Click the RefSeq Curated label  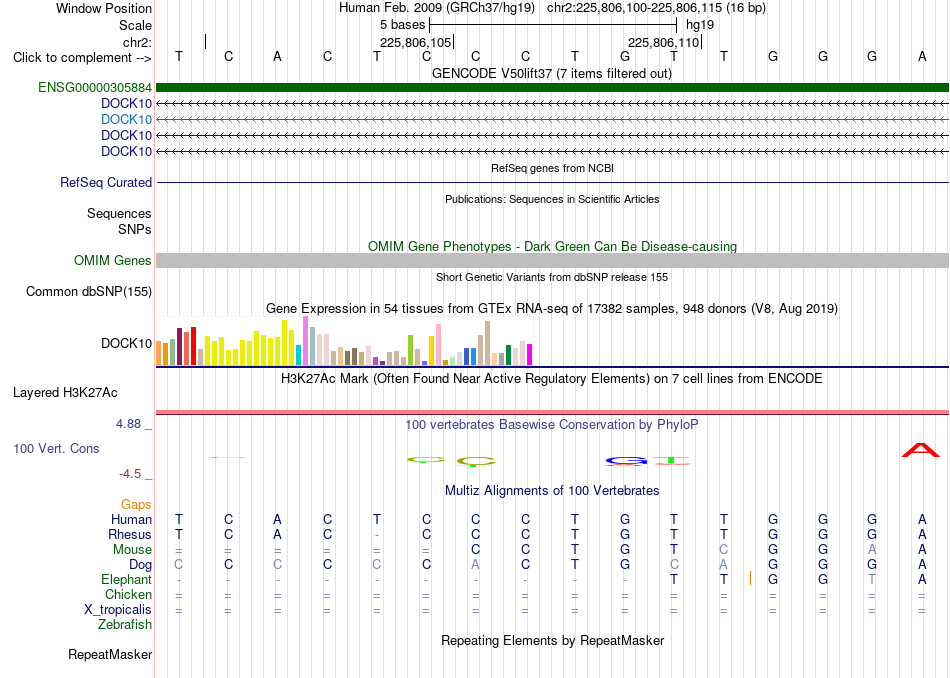point(105,182)
